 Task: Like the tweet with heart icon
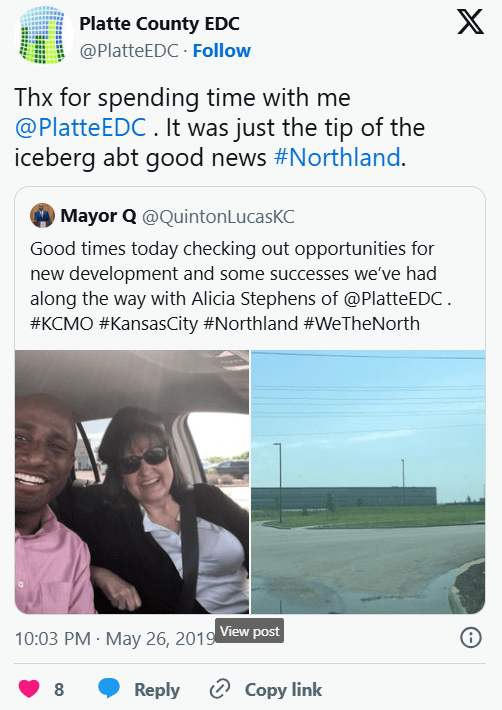(x=29, y=689)
